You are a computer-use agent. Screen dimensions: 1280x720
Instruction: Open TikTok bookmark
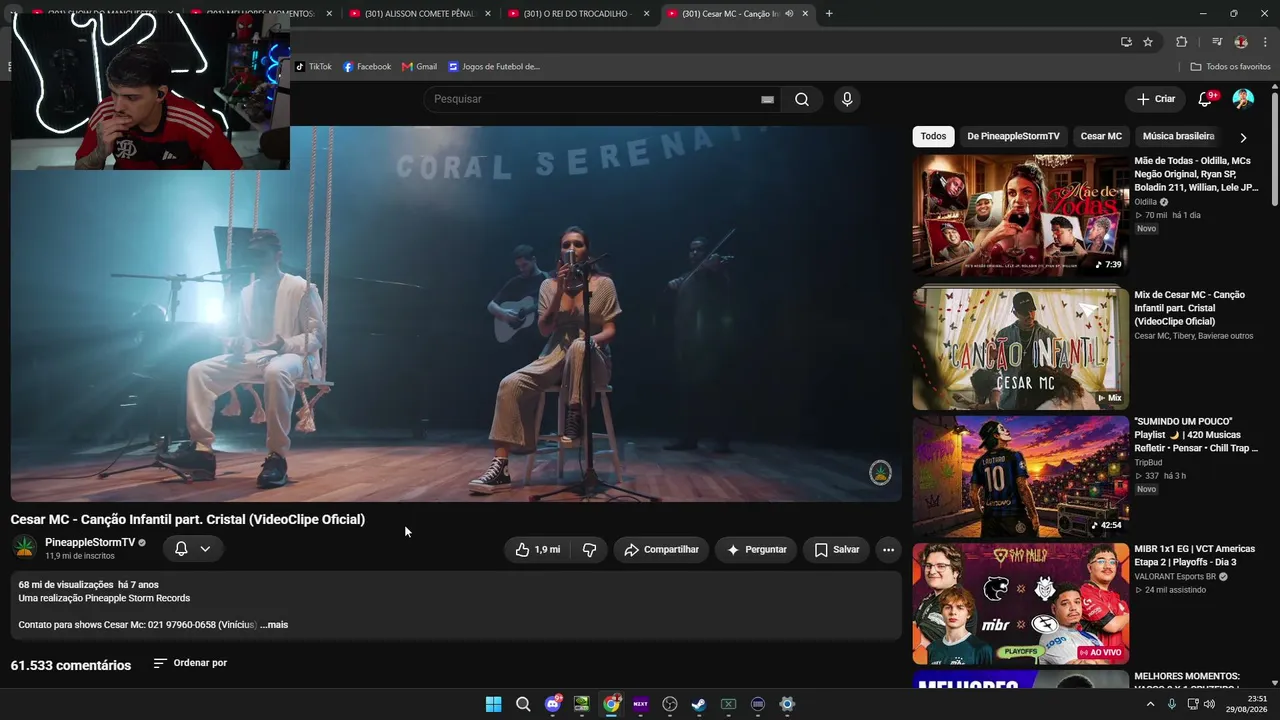click(x=313, y=67)
